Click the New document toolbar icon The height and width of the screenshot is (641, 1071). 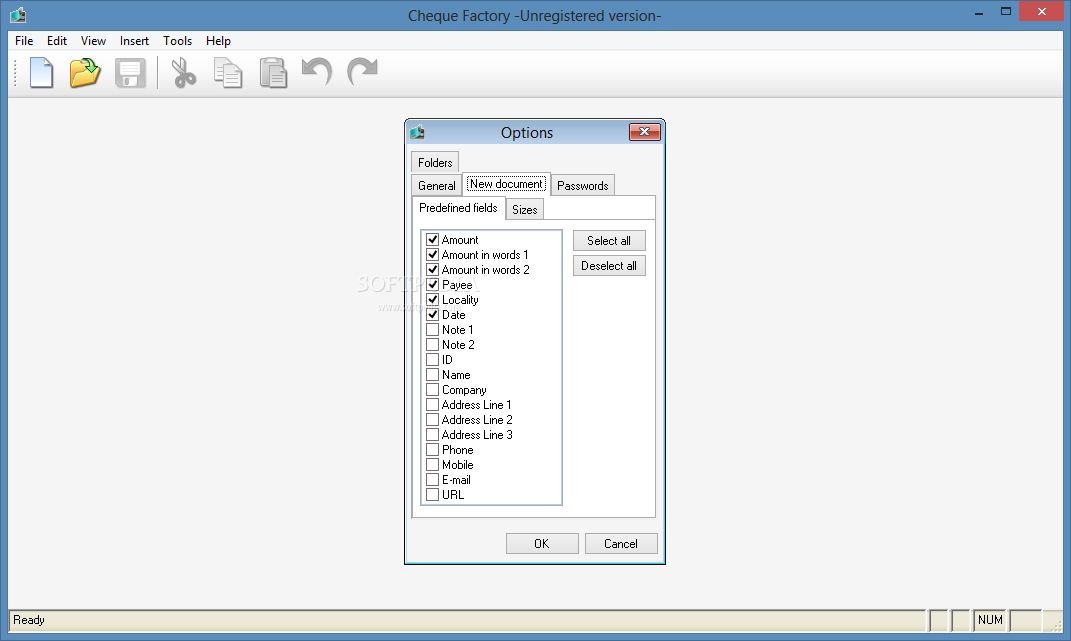[41, 72]
